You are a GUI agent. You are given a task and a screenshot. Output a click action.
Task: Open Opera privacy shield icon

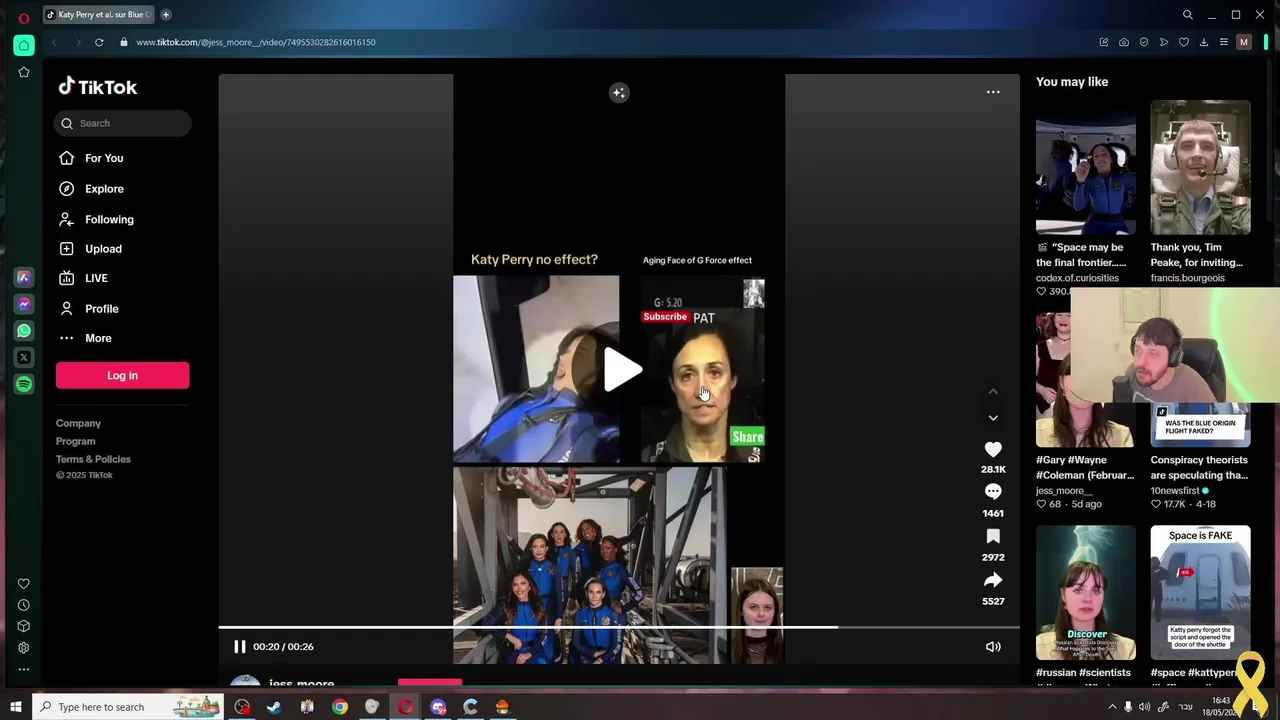pos(1144,42)
